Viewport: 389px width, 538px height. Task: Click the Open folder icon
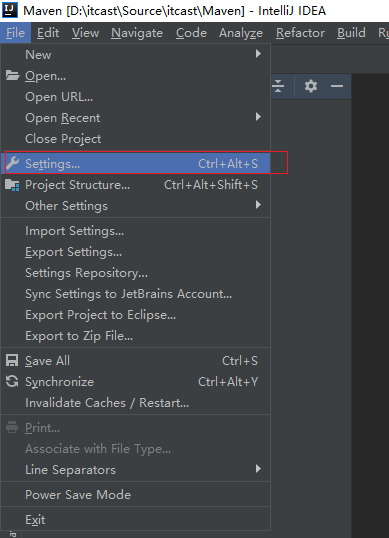[12, 75]
